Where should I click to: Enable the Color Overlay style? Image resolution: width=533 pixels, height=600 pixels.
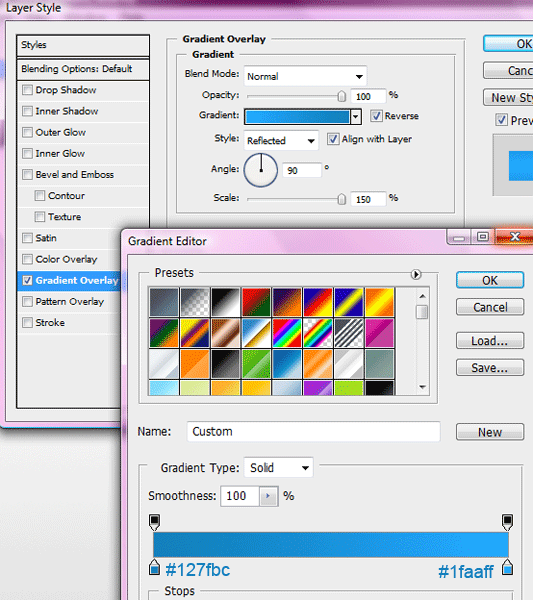(27, 259)
